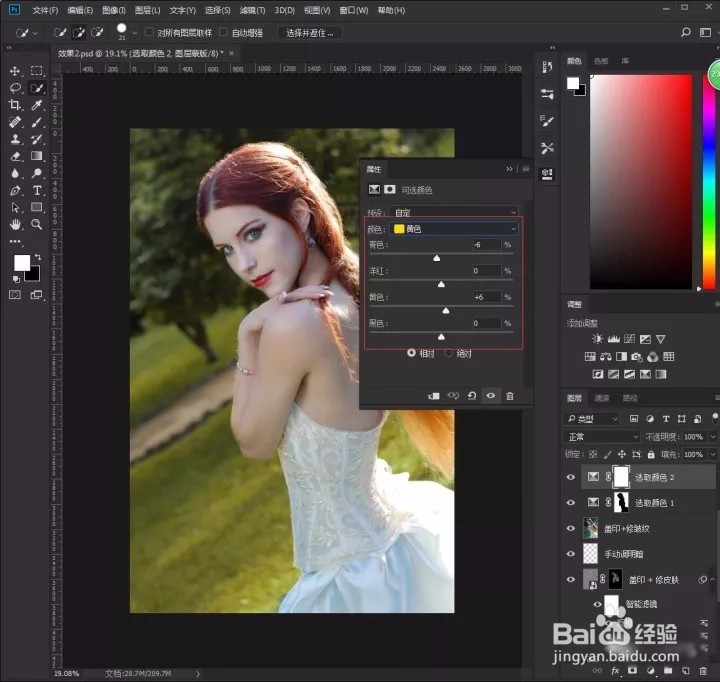Toggle adjustment visibility eye in Properties panel

point(491,396)
